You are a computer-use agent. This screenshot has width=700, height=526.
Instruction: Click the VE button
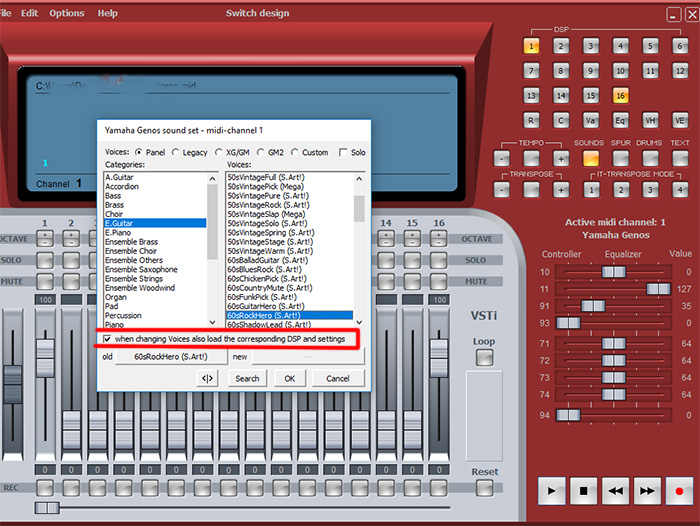click(680, 120)
